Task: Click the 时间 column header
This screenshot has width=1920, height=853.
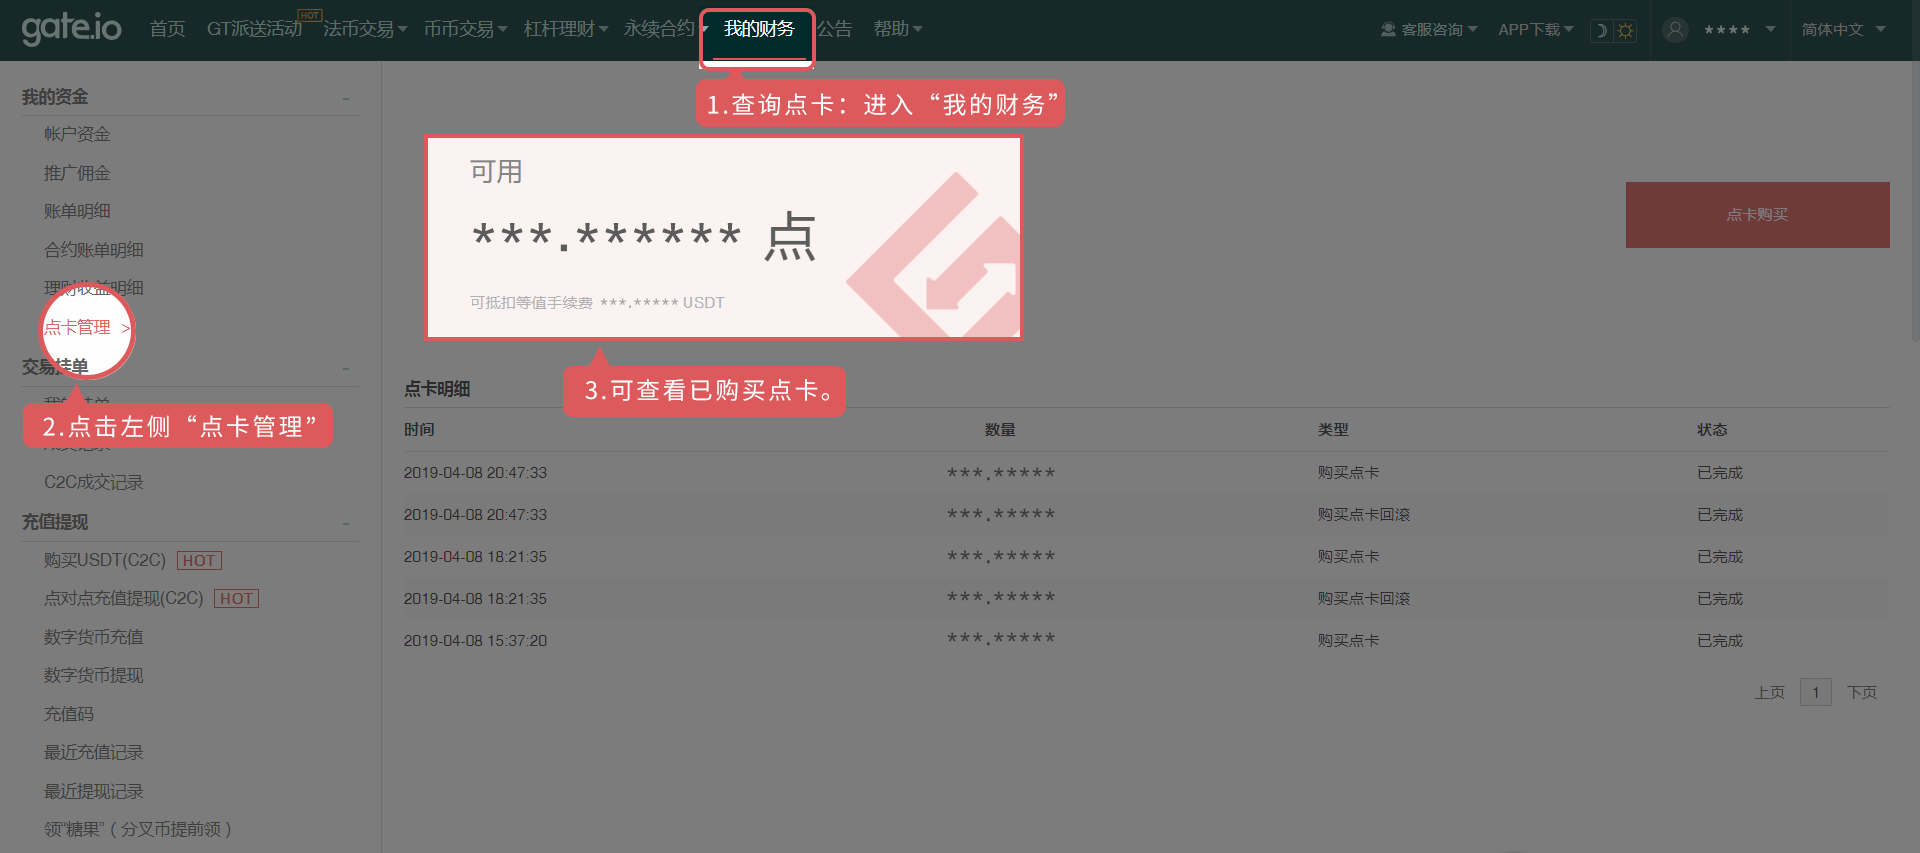Action: pos(419,429)
